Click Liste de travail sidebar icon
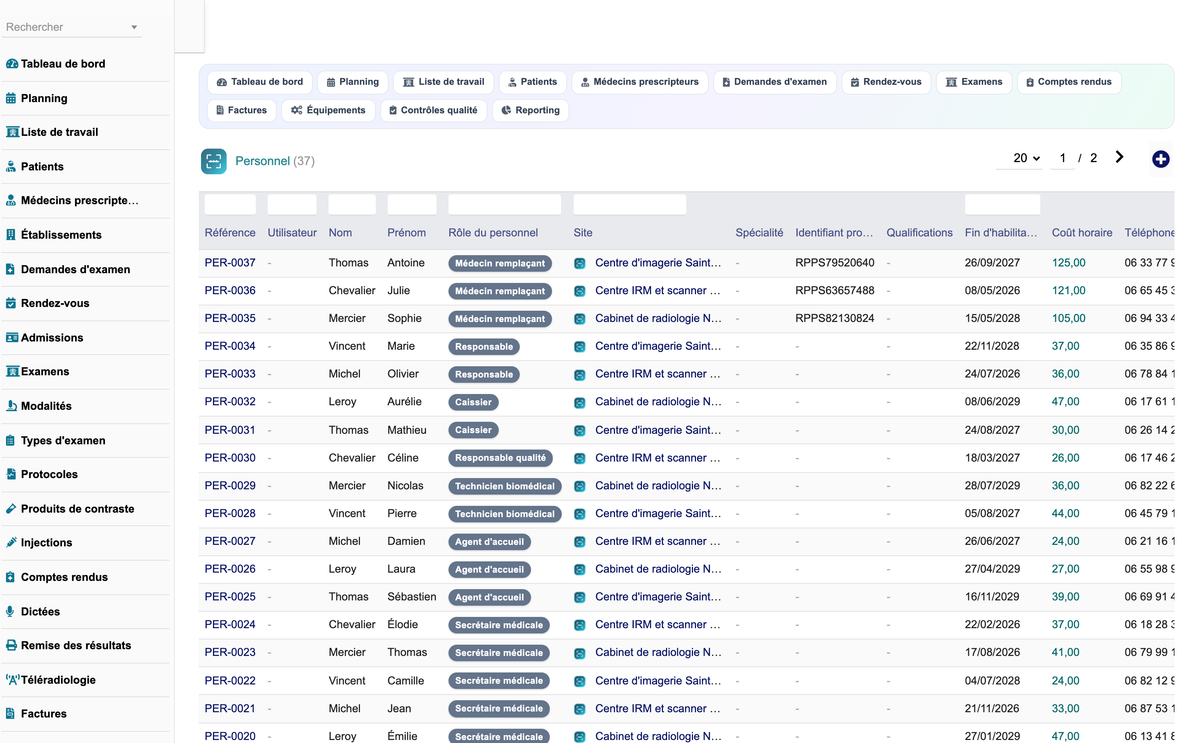 point(12,132)
